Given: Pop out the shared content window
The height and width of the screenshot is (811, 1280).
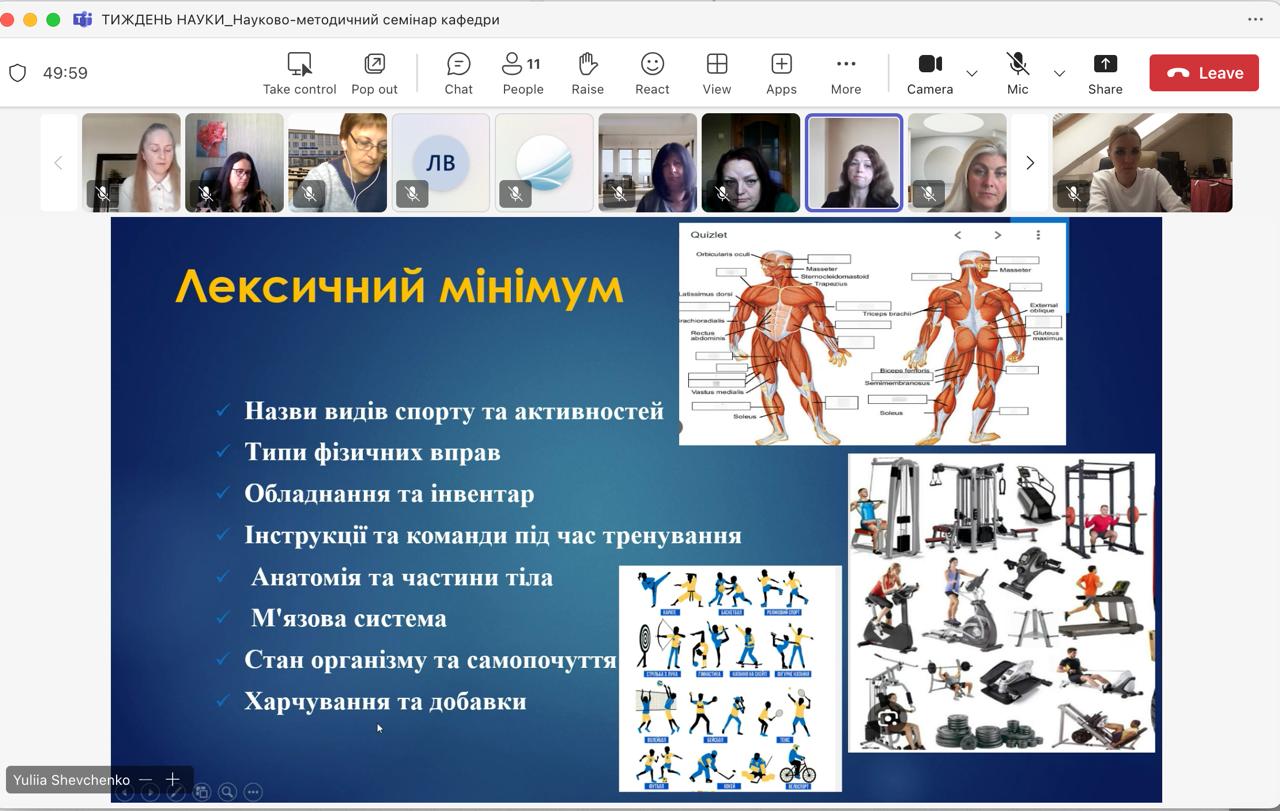Looking at the screenshot, I should pyautogui.click(x=374, y=73).
